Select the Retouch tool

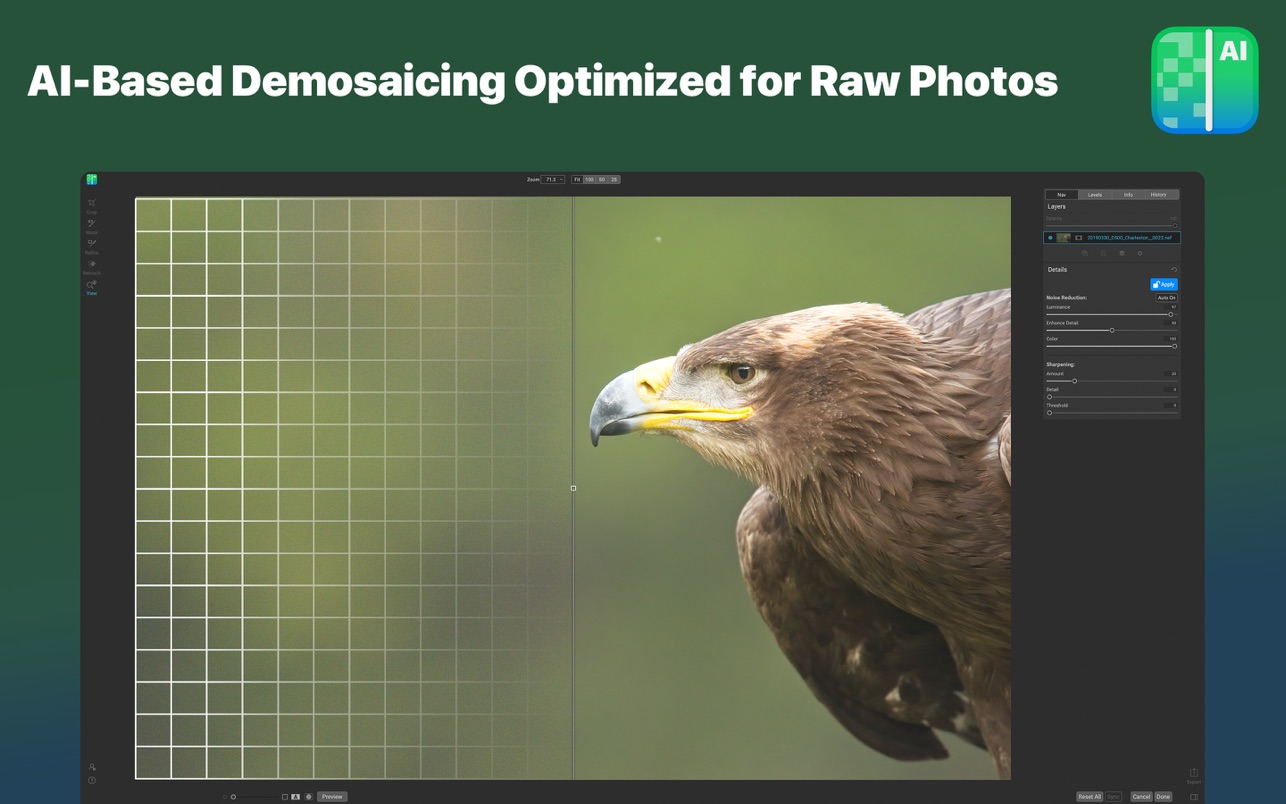click(x=91, y=266)
